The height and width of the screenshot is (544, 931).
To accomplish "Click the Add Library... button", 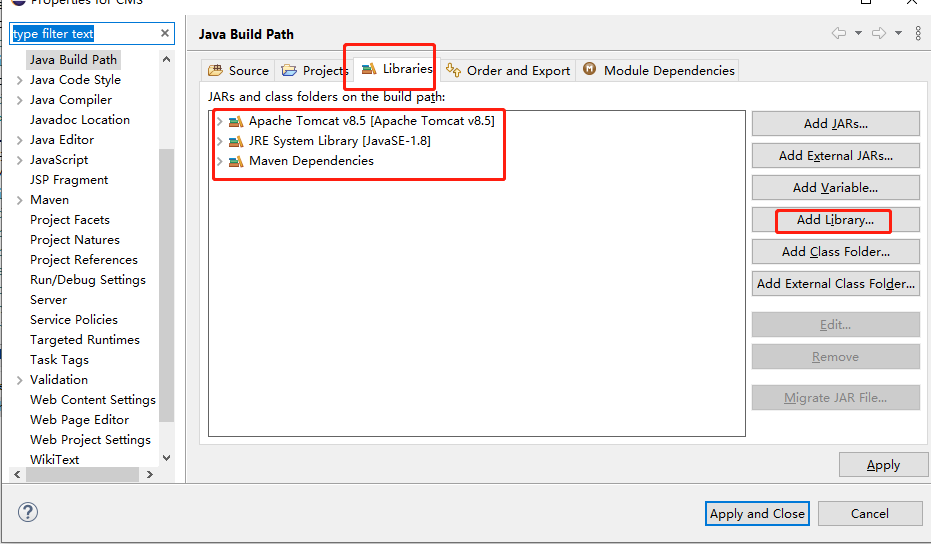I will pyautogui.click(x=835, y=220).
